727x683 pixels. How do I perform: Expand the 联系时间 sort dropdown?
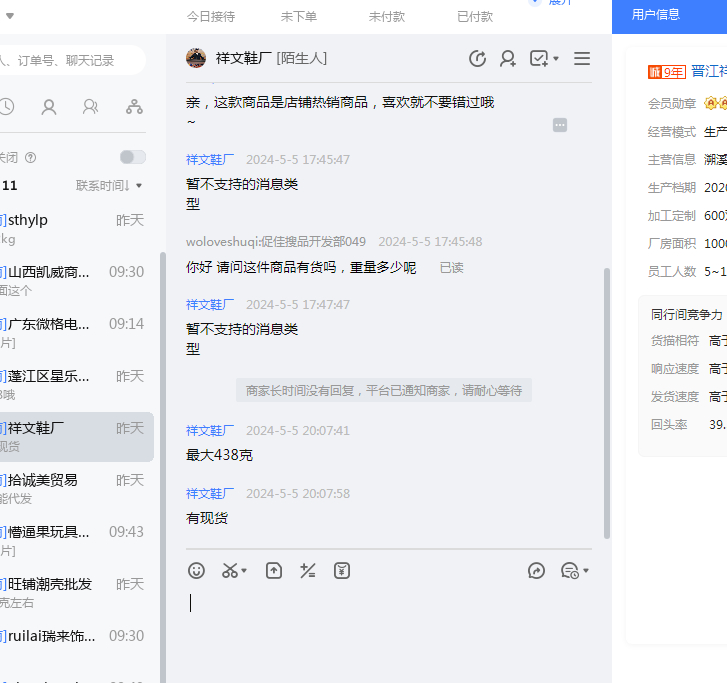point(109,185)
